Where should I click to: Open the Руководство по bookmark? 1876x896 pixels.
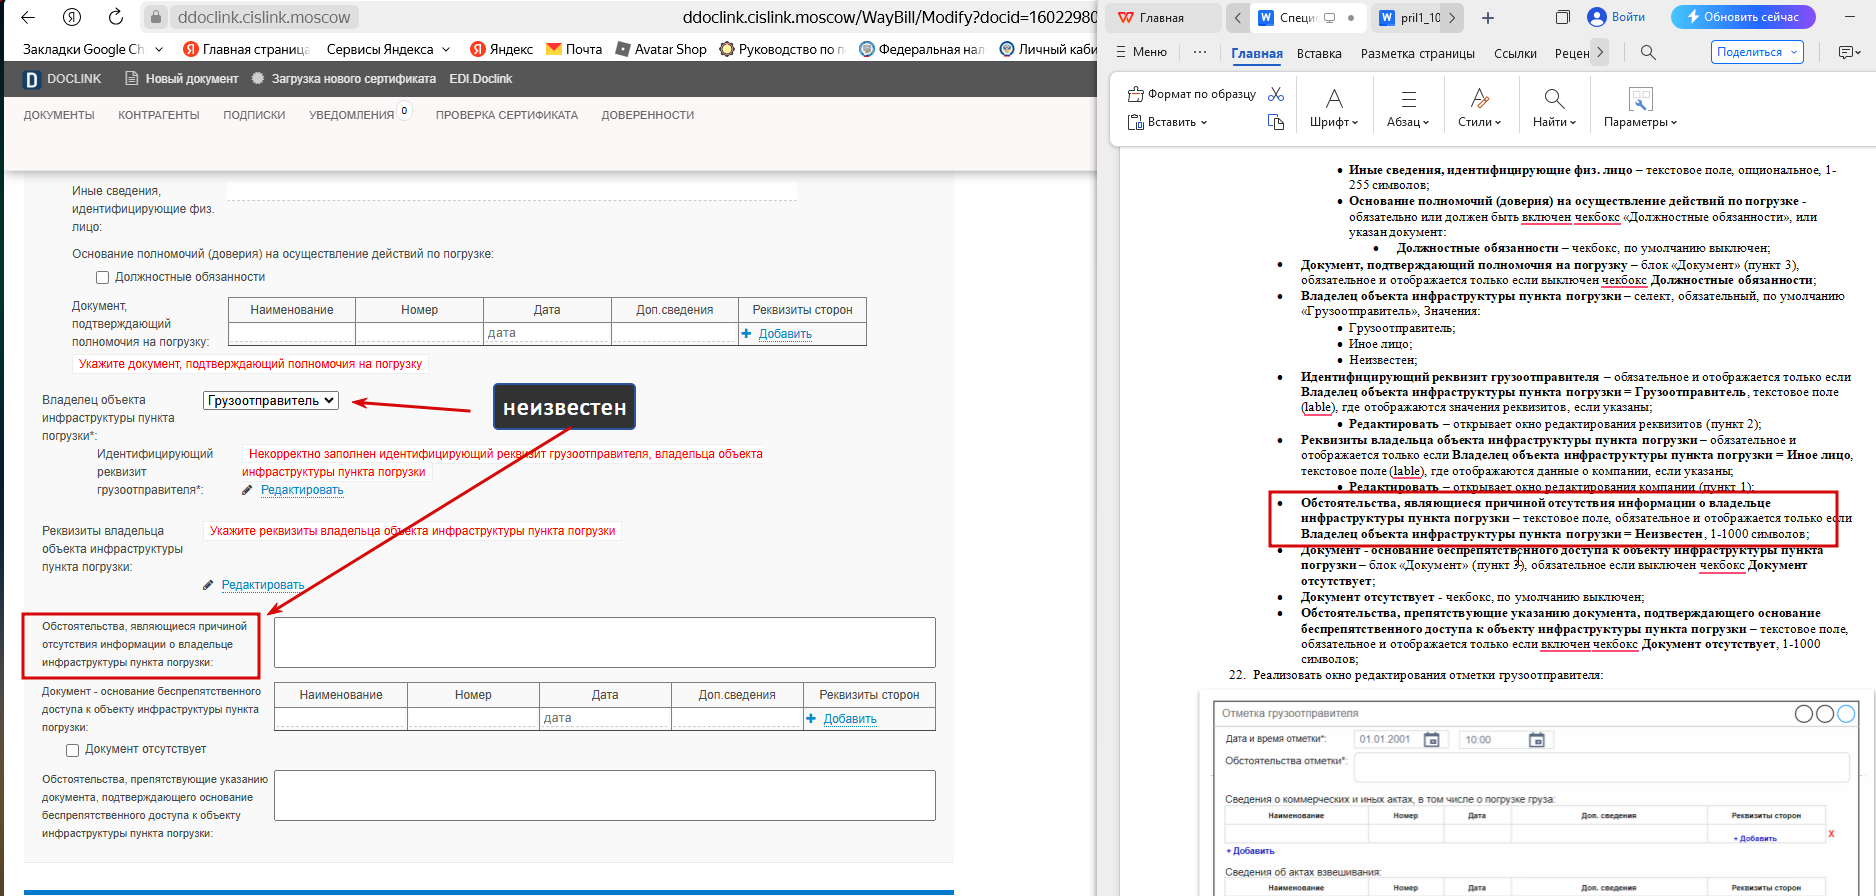coord(782,49)
